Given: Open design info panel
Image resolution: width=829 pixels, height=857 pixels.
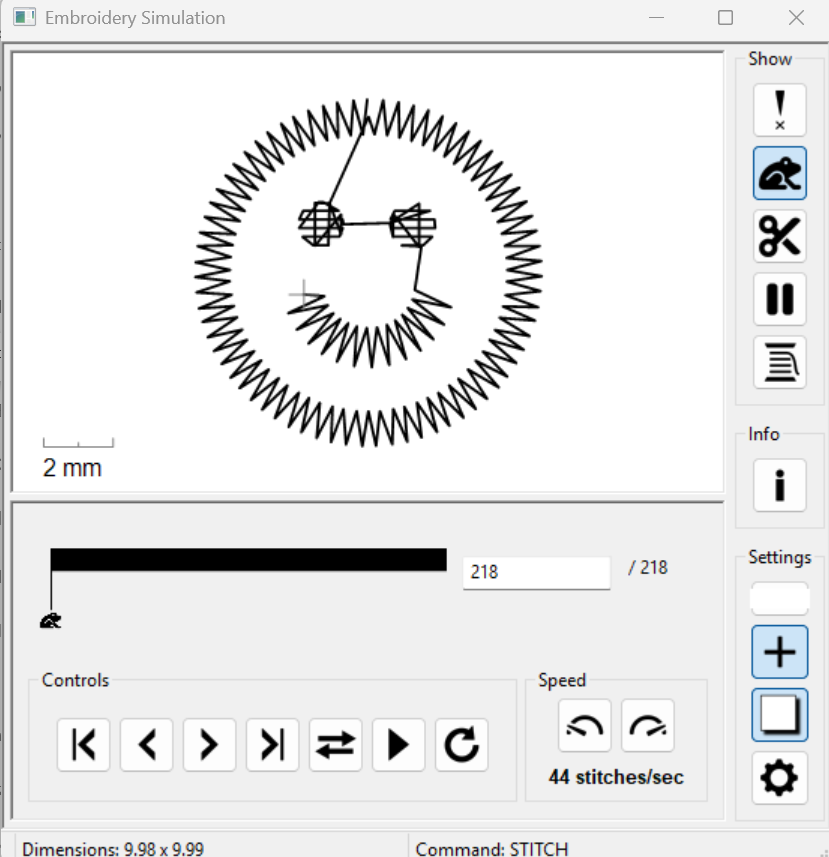Looking at the screenshot, I should click(x=779, y=485).
